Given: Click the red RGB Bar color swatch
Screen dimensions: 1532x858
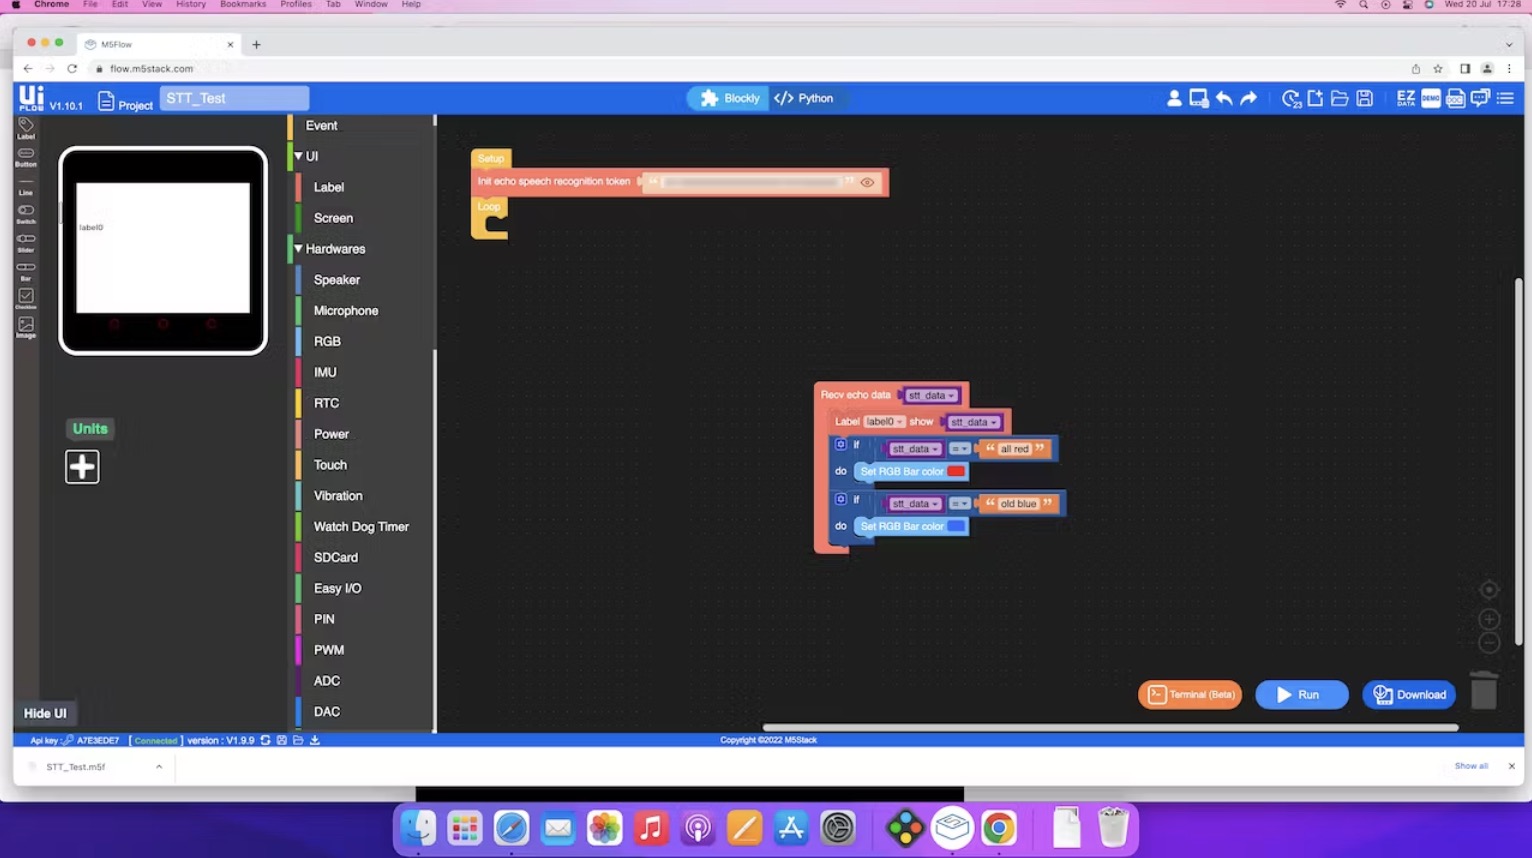Looking at the screenshot, I should click(x=956, y=472).
